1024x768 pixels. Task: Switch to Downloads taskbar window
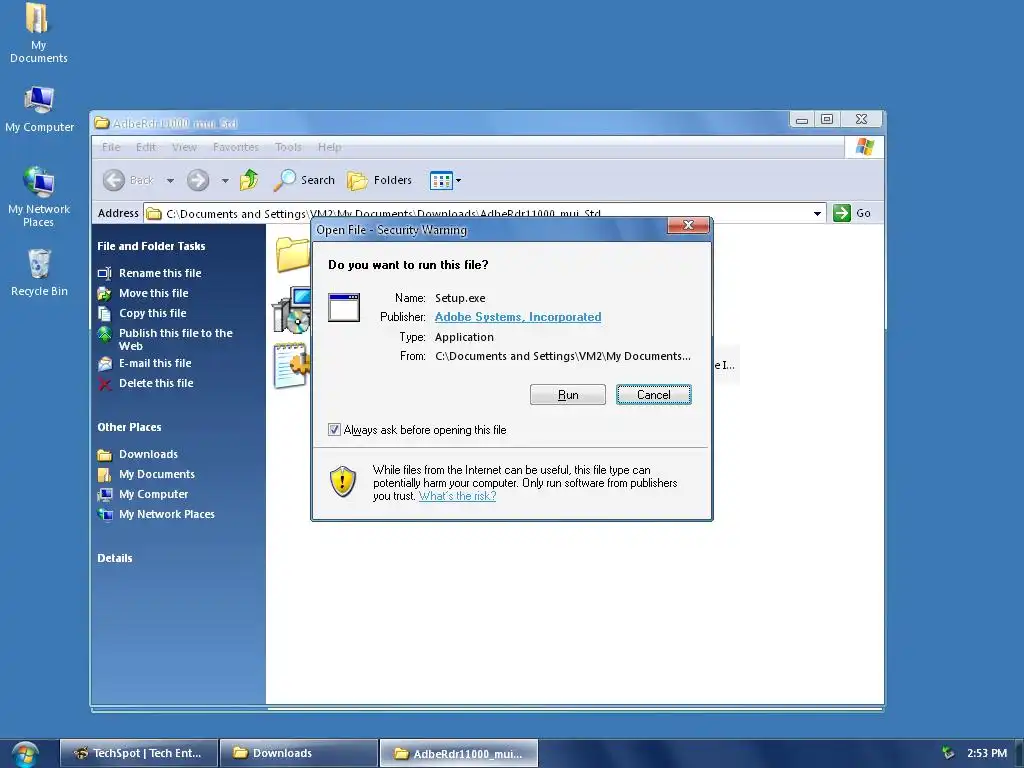299,753
